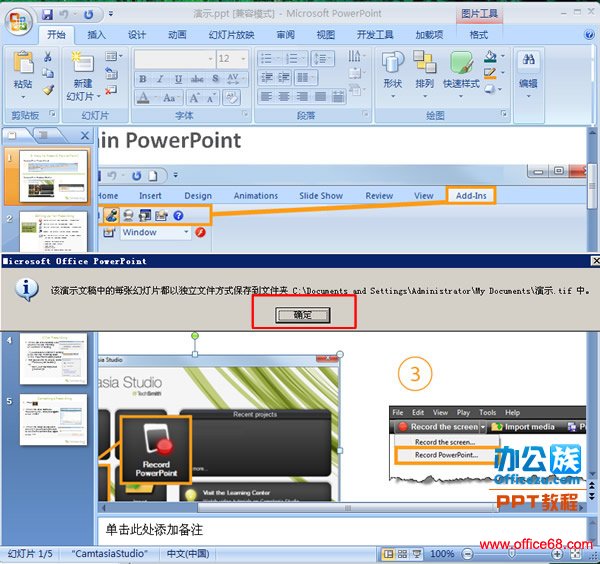Toggle strikethrough (abc) formatting
Image resolution: width=600 pixels, height=564 pixels.
tap(197, 79)
